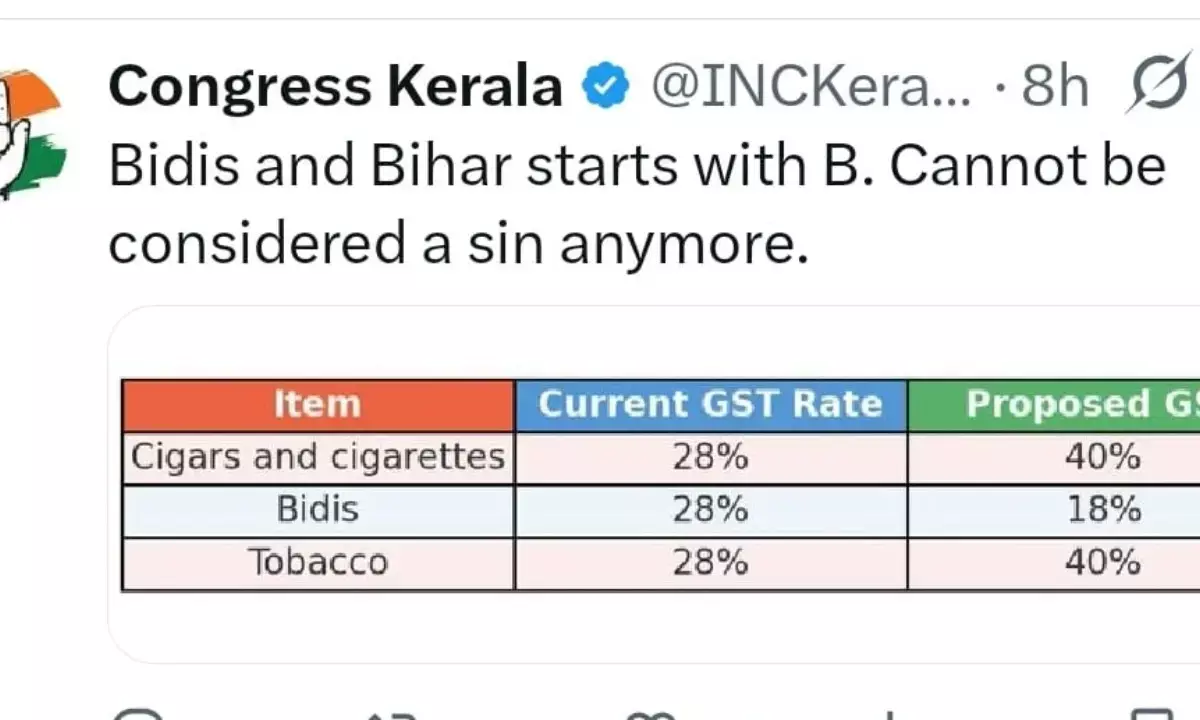Click the 'Cigars and cigarettes' cell
Image resolution: width=1200 pixels, height=720 pixels.
pos(317,456)
